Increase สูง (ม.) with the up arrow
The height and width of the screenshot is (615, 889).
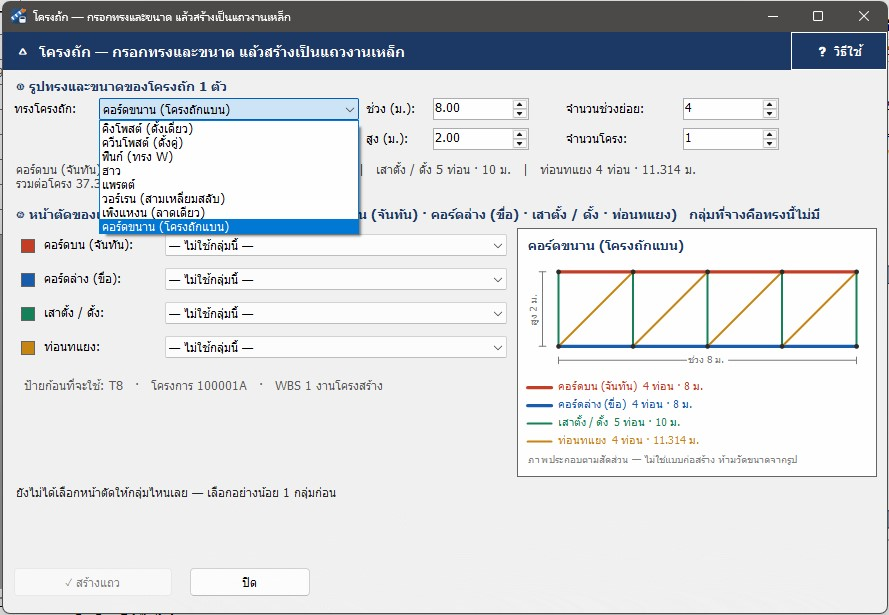pos(520,134)
